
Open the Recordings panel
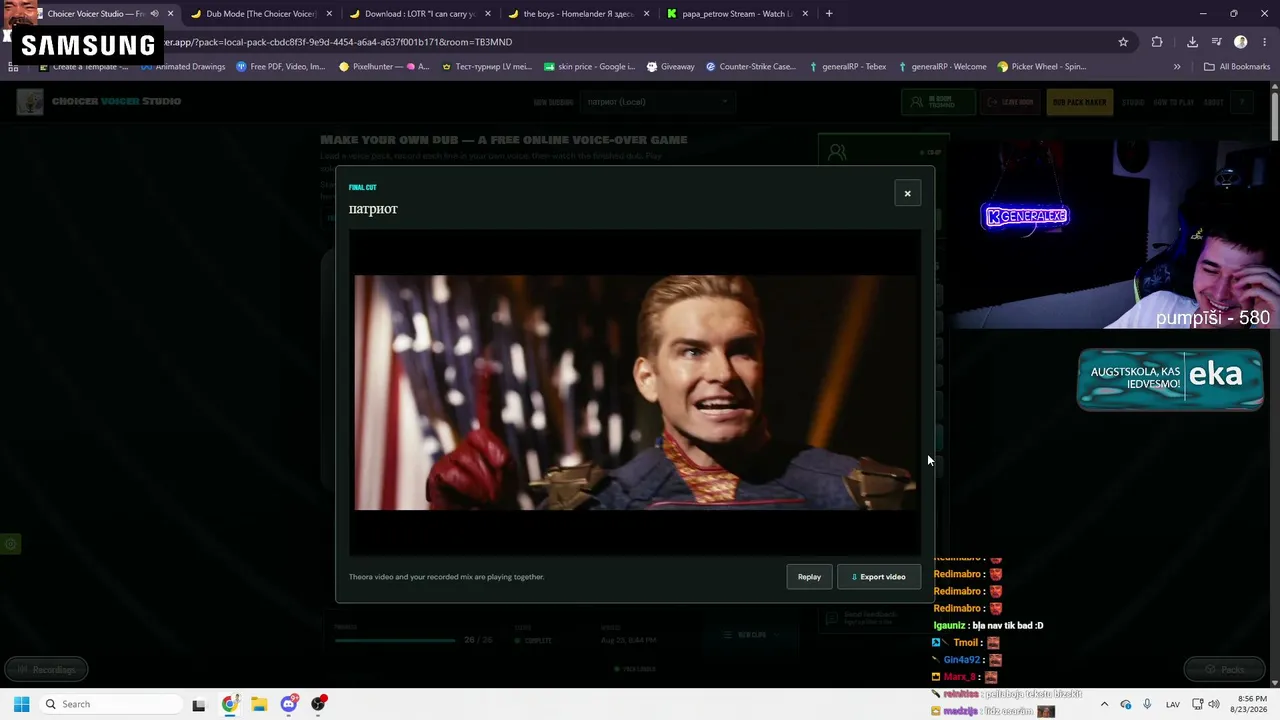[46, 669]
